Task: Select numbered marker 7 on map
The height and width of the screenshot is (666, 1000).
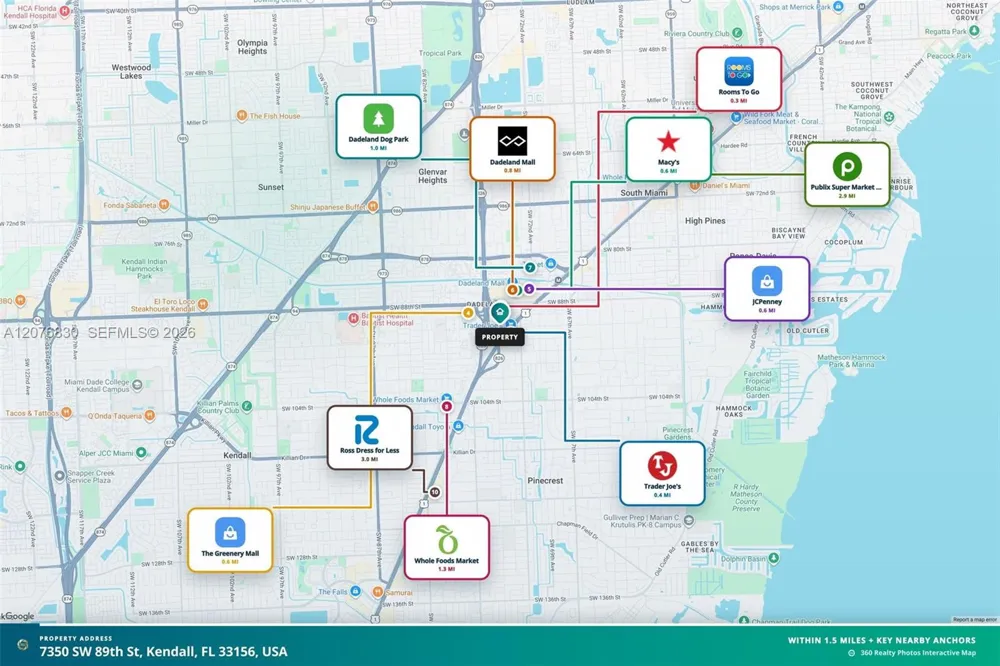Action: click(x=530, y=268)
